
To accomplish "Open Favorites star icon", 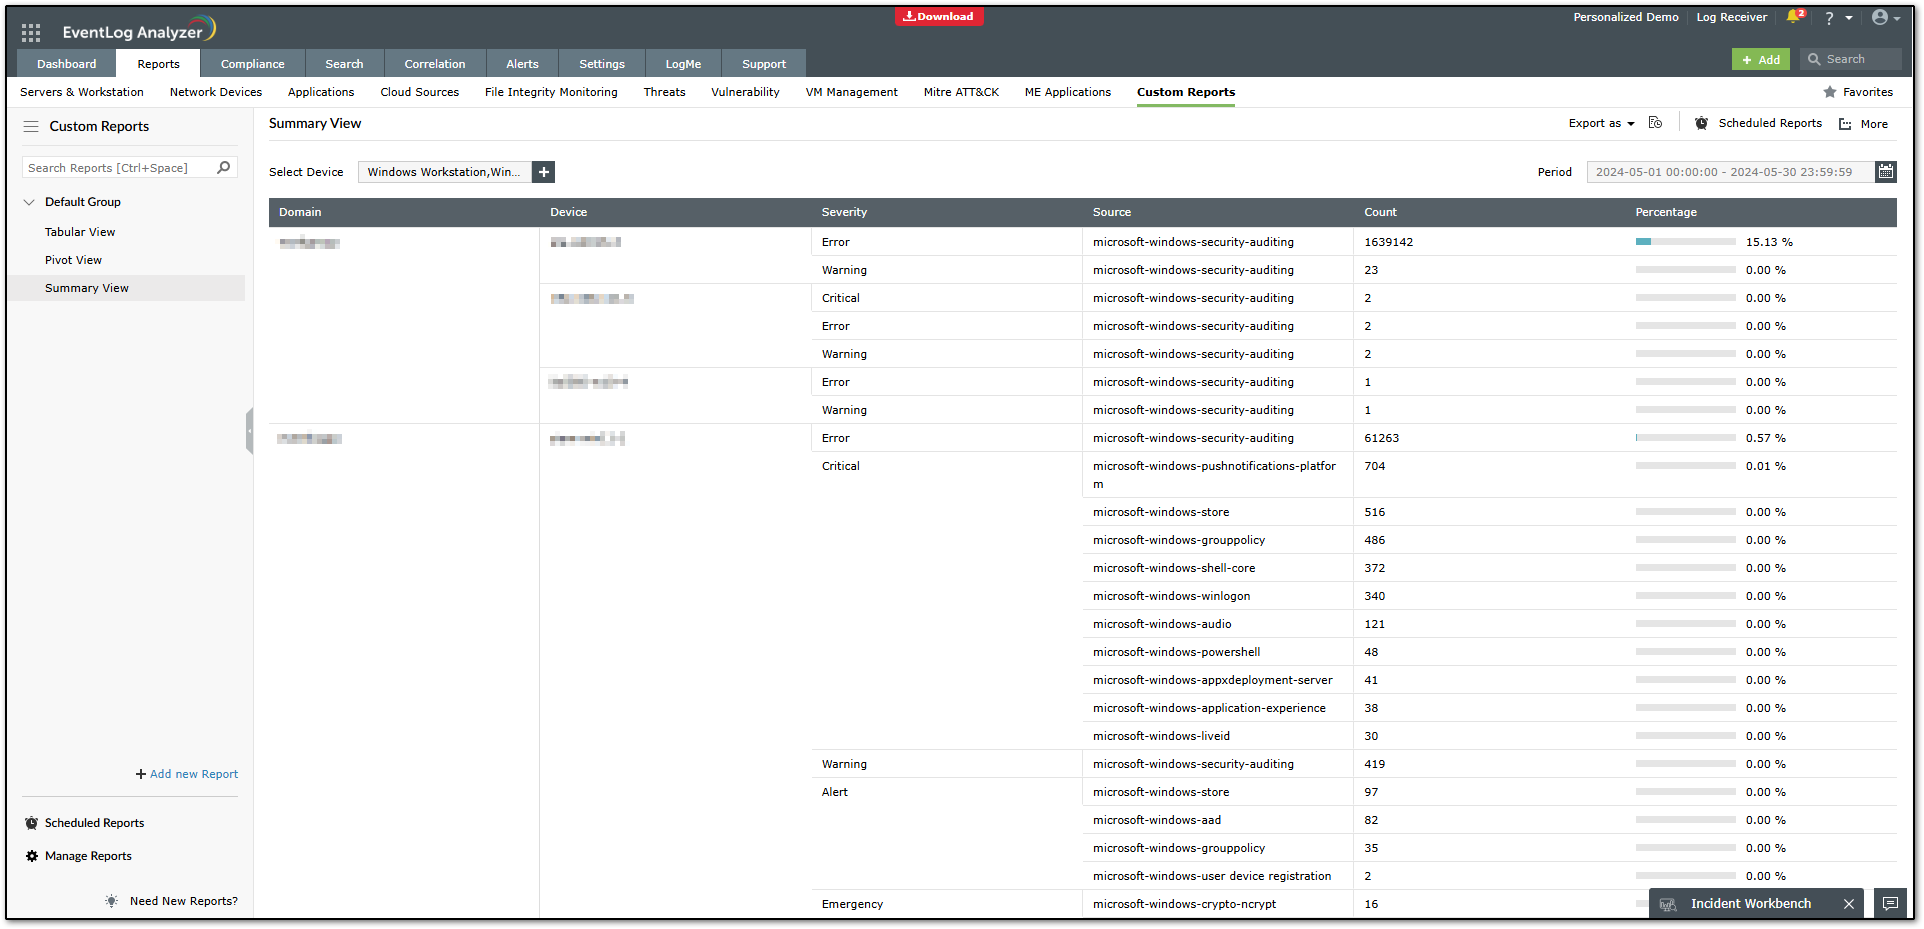I will click(x=1830, y=92).
